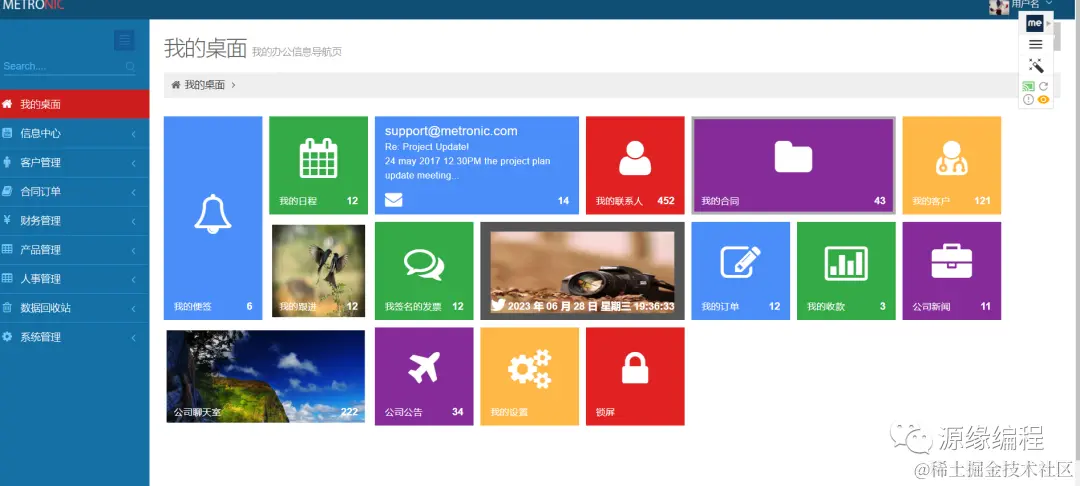Expand the 产品管理 chevron arrow

pos(134,251)
